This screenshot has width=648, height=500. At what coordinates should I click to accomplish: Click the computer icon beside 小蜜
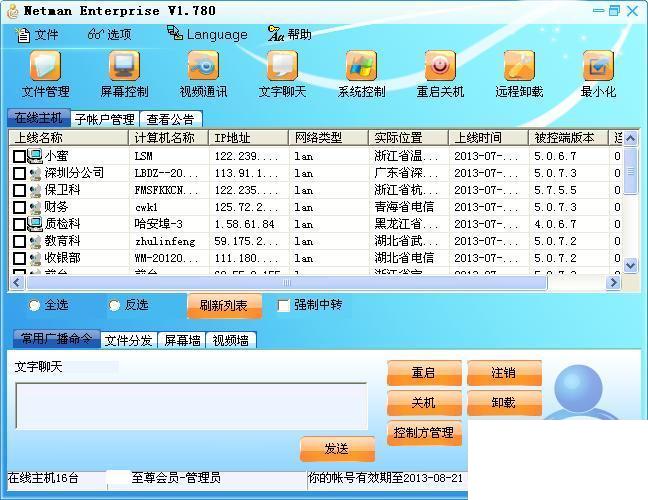[x=35, y=156]
